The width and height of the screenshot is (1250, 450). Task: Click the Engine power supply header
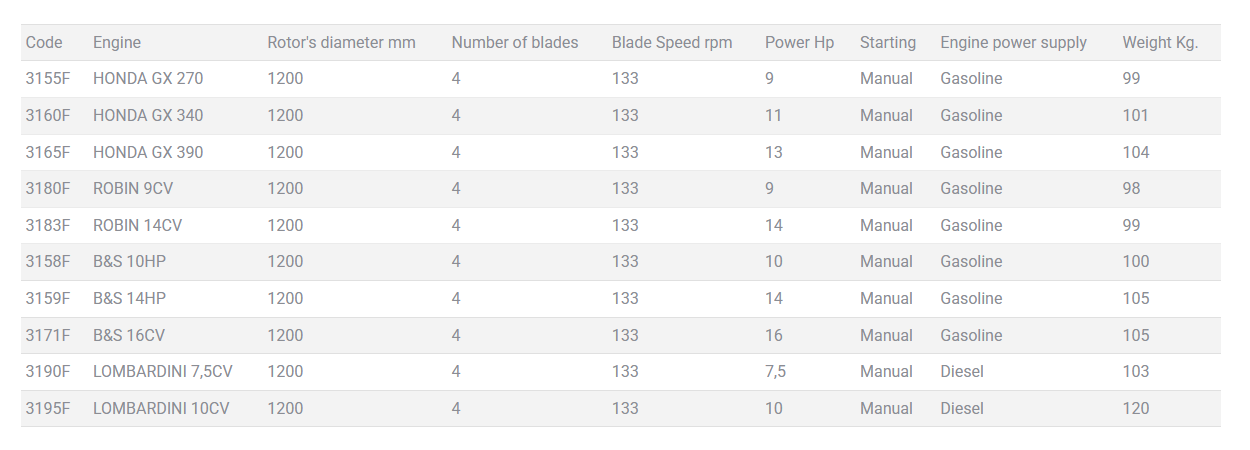pyautogui.click(x=1013, y=42)
